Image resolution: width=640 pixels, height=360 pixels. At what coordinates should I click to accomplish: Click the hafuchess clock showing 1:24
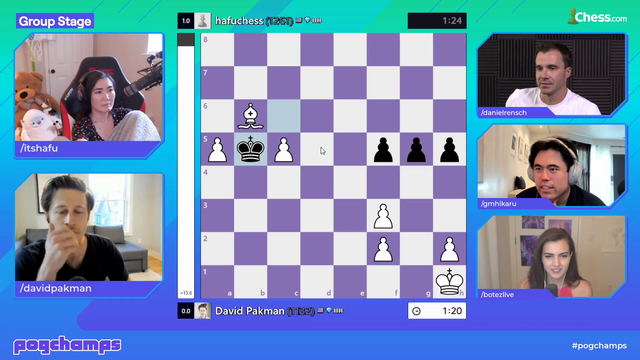(437, 21)
